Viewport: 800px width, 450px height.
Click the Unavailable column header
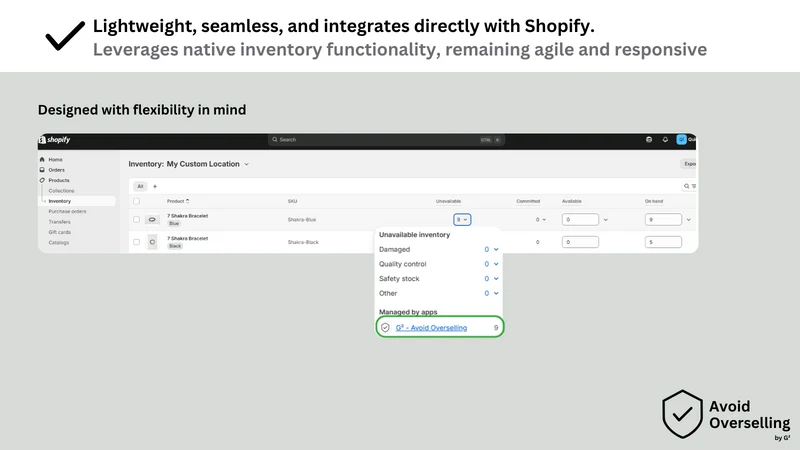(448, 201)
